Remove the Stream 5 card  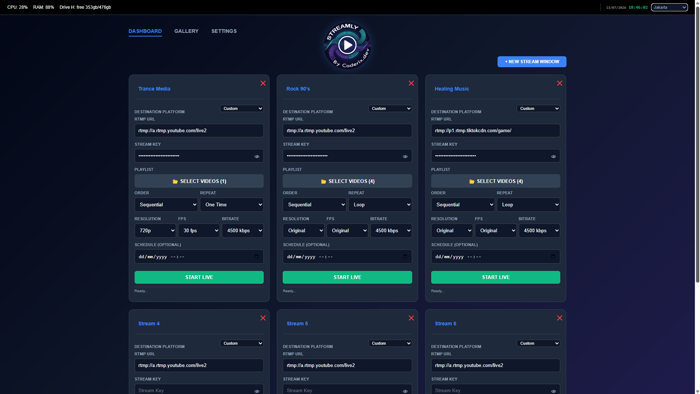point(411,318)
